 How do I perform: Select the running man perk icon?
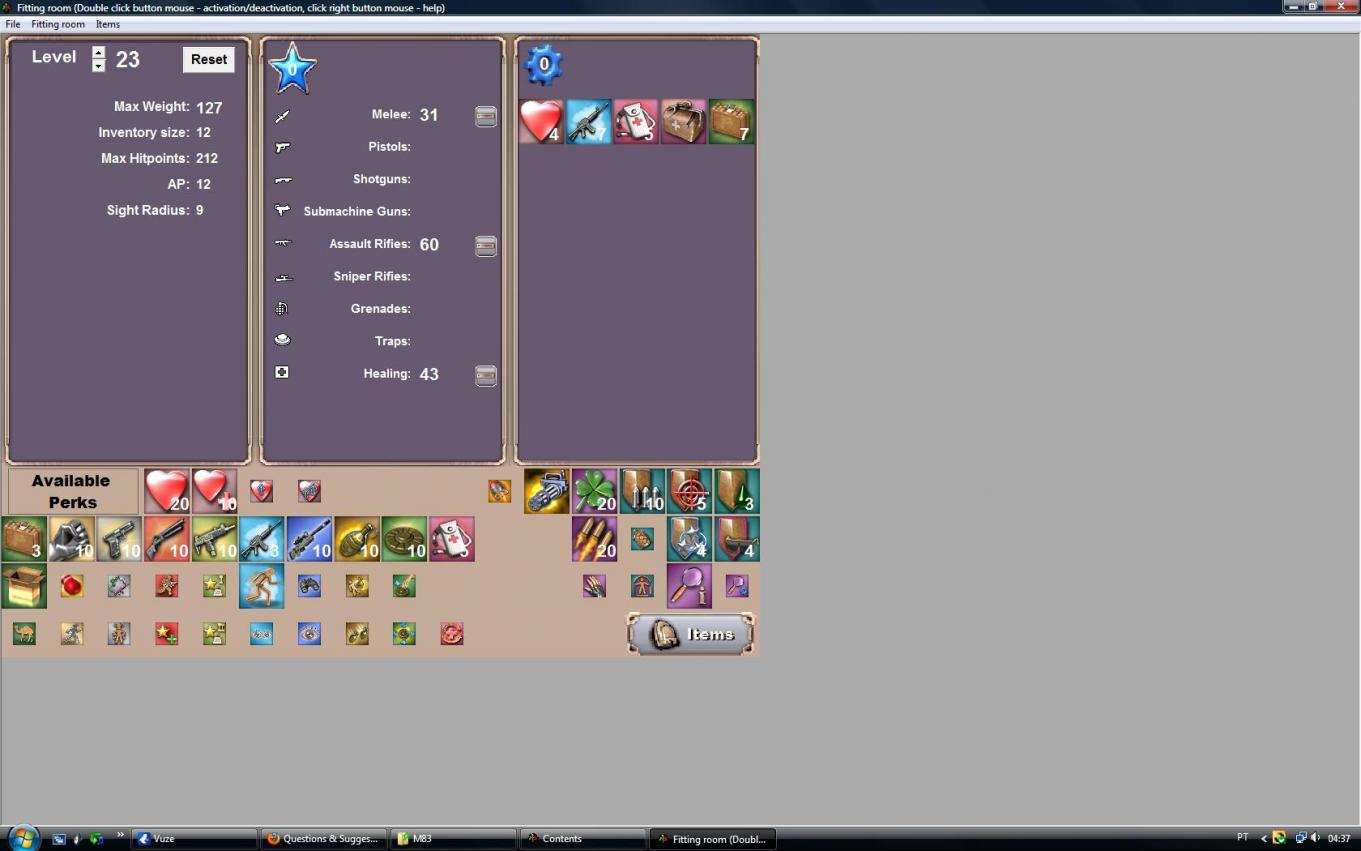(x=261, y=586)
